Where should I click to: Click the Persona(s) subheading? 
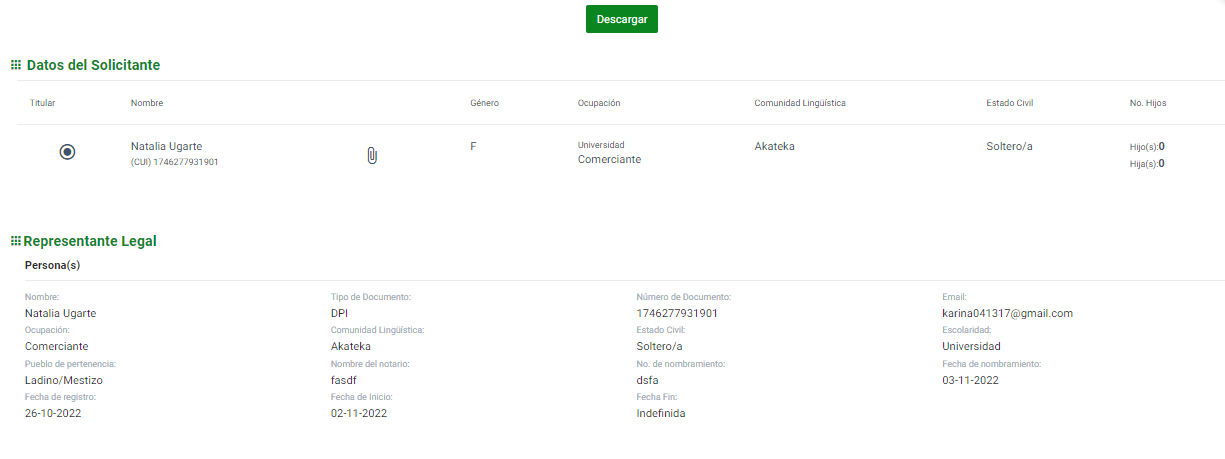[x=52, y=265]
